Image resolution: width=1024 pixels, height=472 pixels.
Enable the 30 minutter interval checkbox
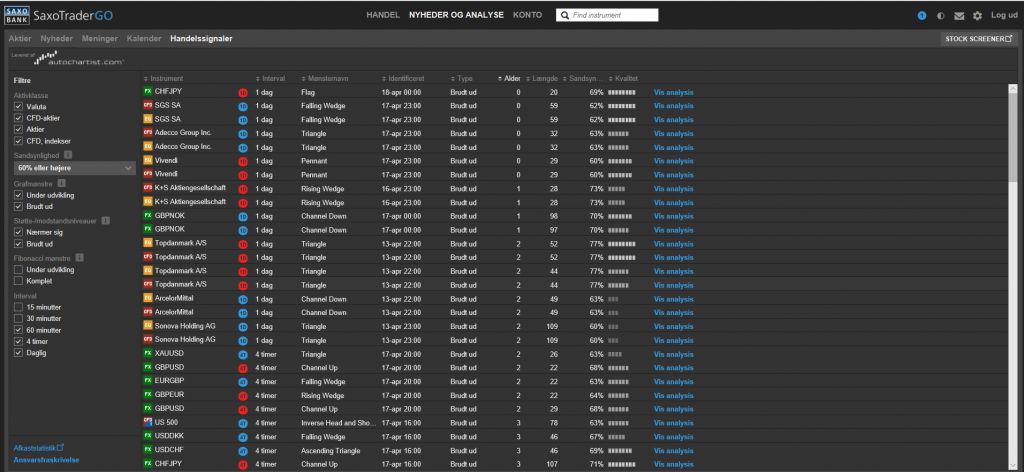[18, 319]
